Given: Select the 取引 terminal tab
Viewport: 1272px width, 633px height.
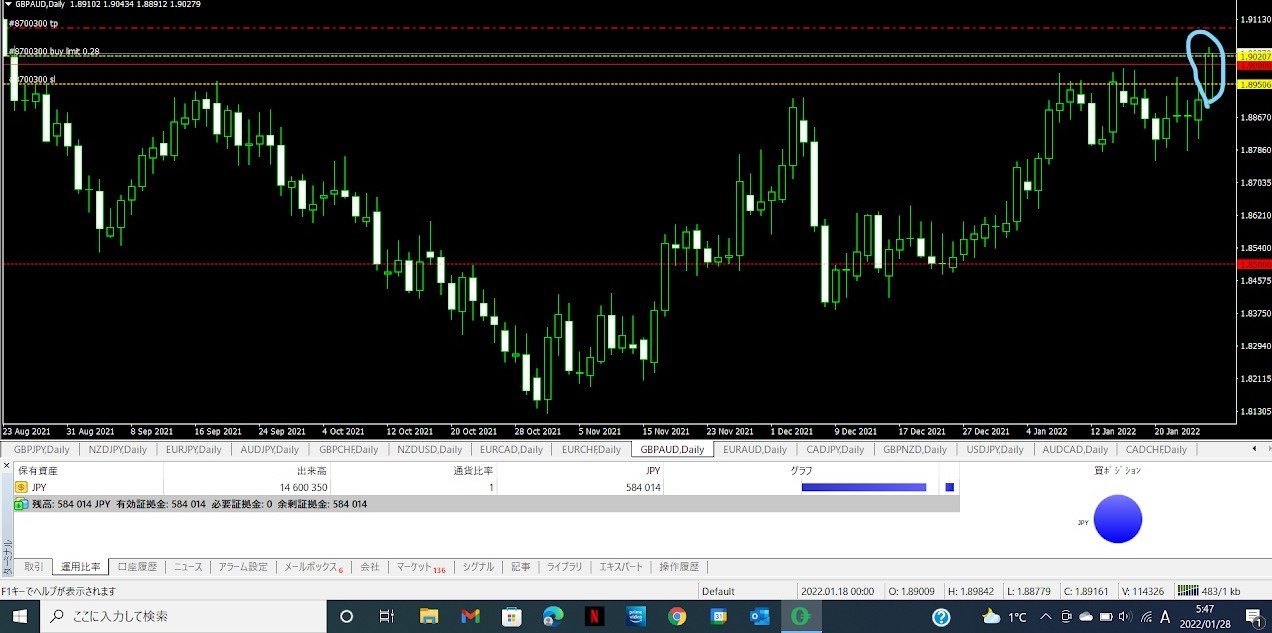Looking at the screenshot, I should coord(33,567).
